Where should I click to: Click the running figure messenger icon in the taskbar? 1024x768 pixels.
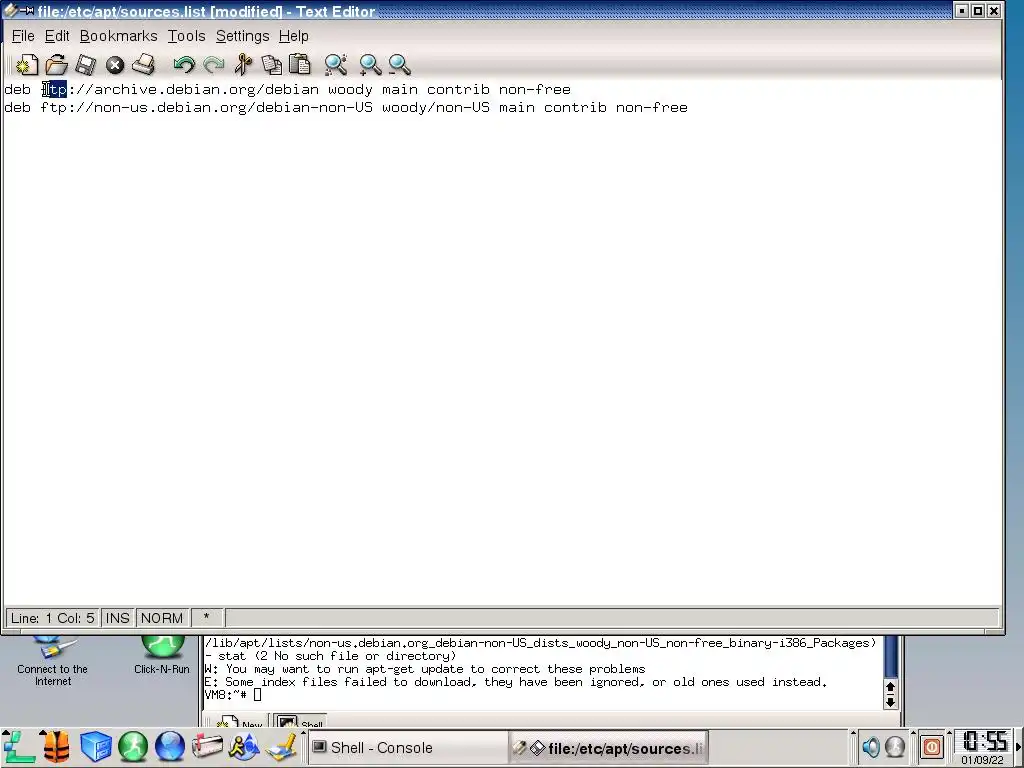click(x=244, y=748)
